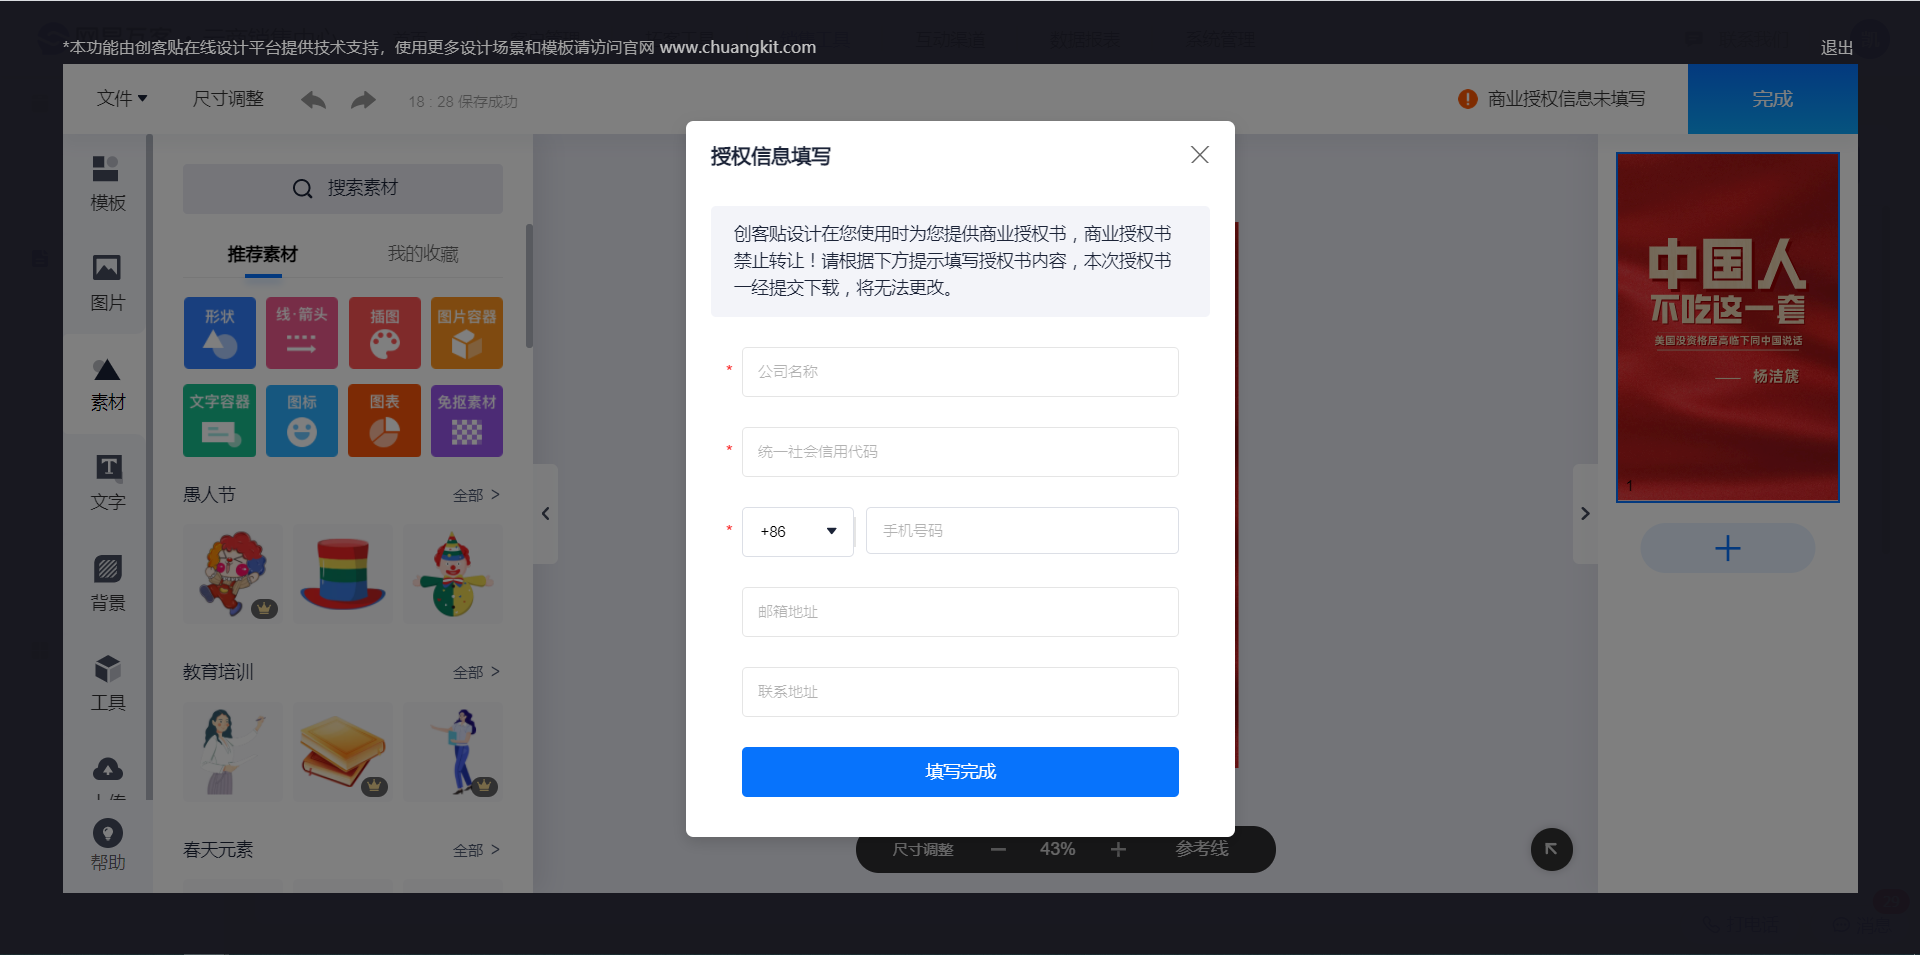
Task: Open the 文字 text tool panel
Action: [x=107, y=483]
